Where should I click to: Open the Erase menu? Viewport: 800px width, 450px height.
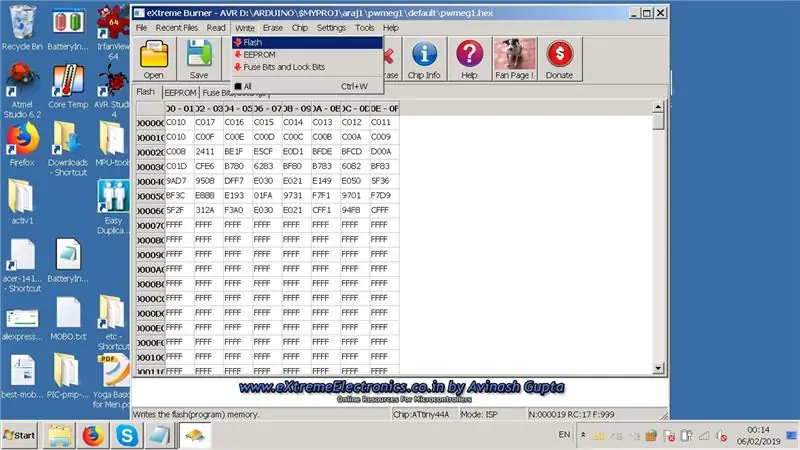pos(273,28)
